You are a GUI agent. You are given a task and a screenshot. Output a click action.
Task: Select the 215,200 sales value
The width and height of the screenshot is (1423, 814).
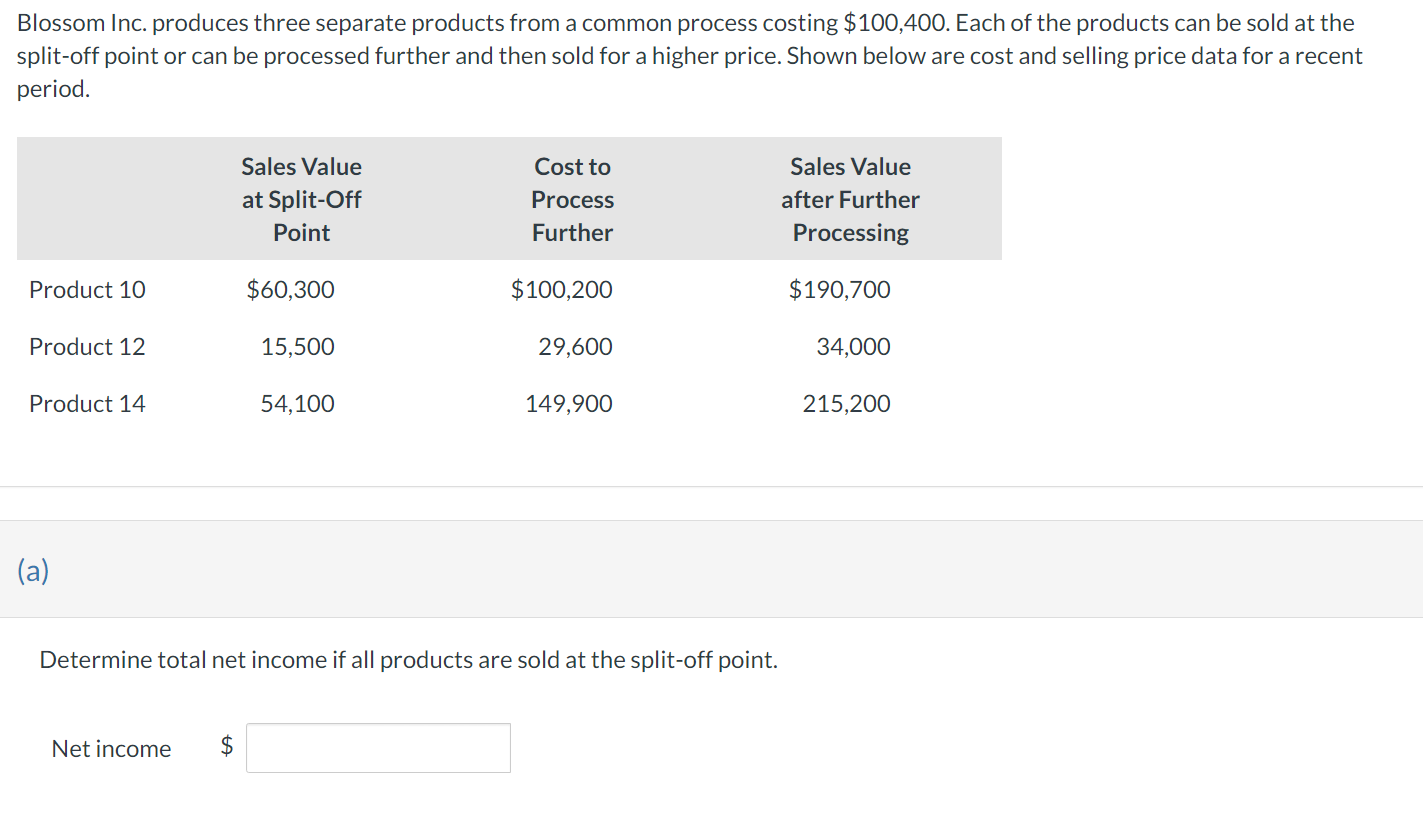click(847, 404)
